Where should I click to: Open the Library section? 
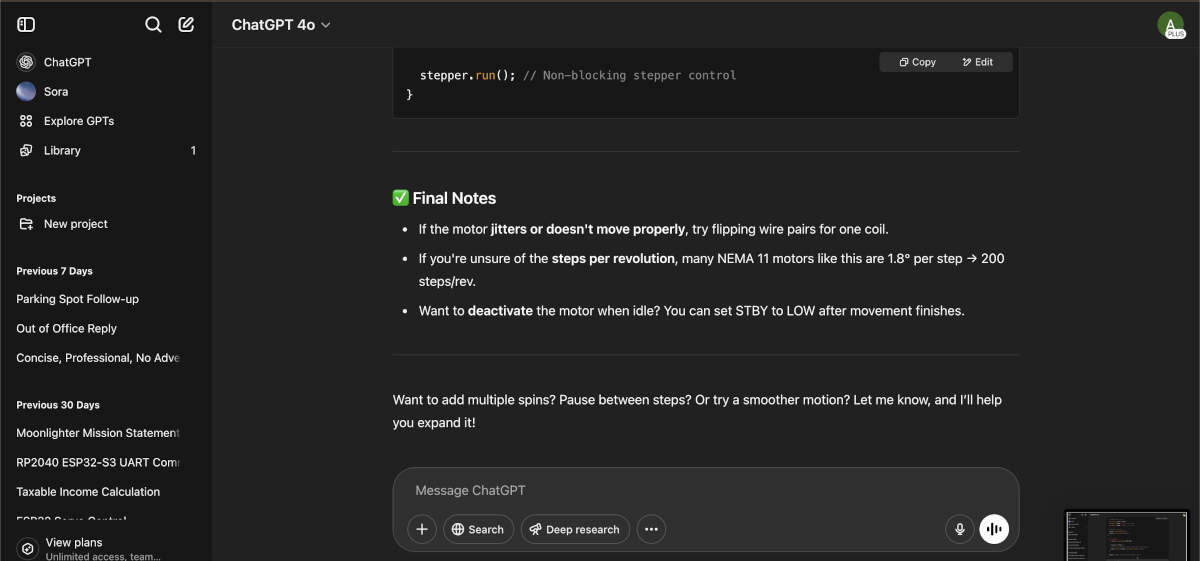click(106, 150)
